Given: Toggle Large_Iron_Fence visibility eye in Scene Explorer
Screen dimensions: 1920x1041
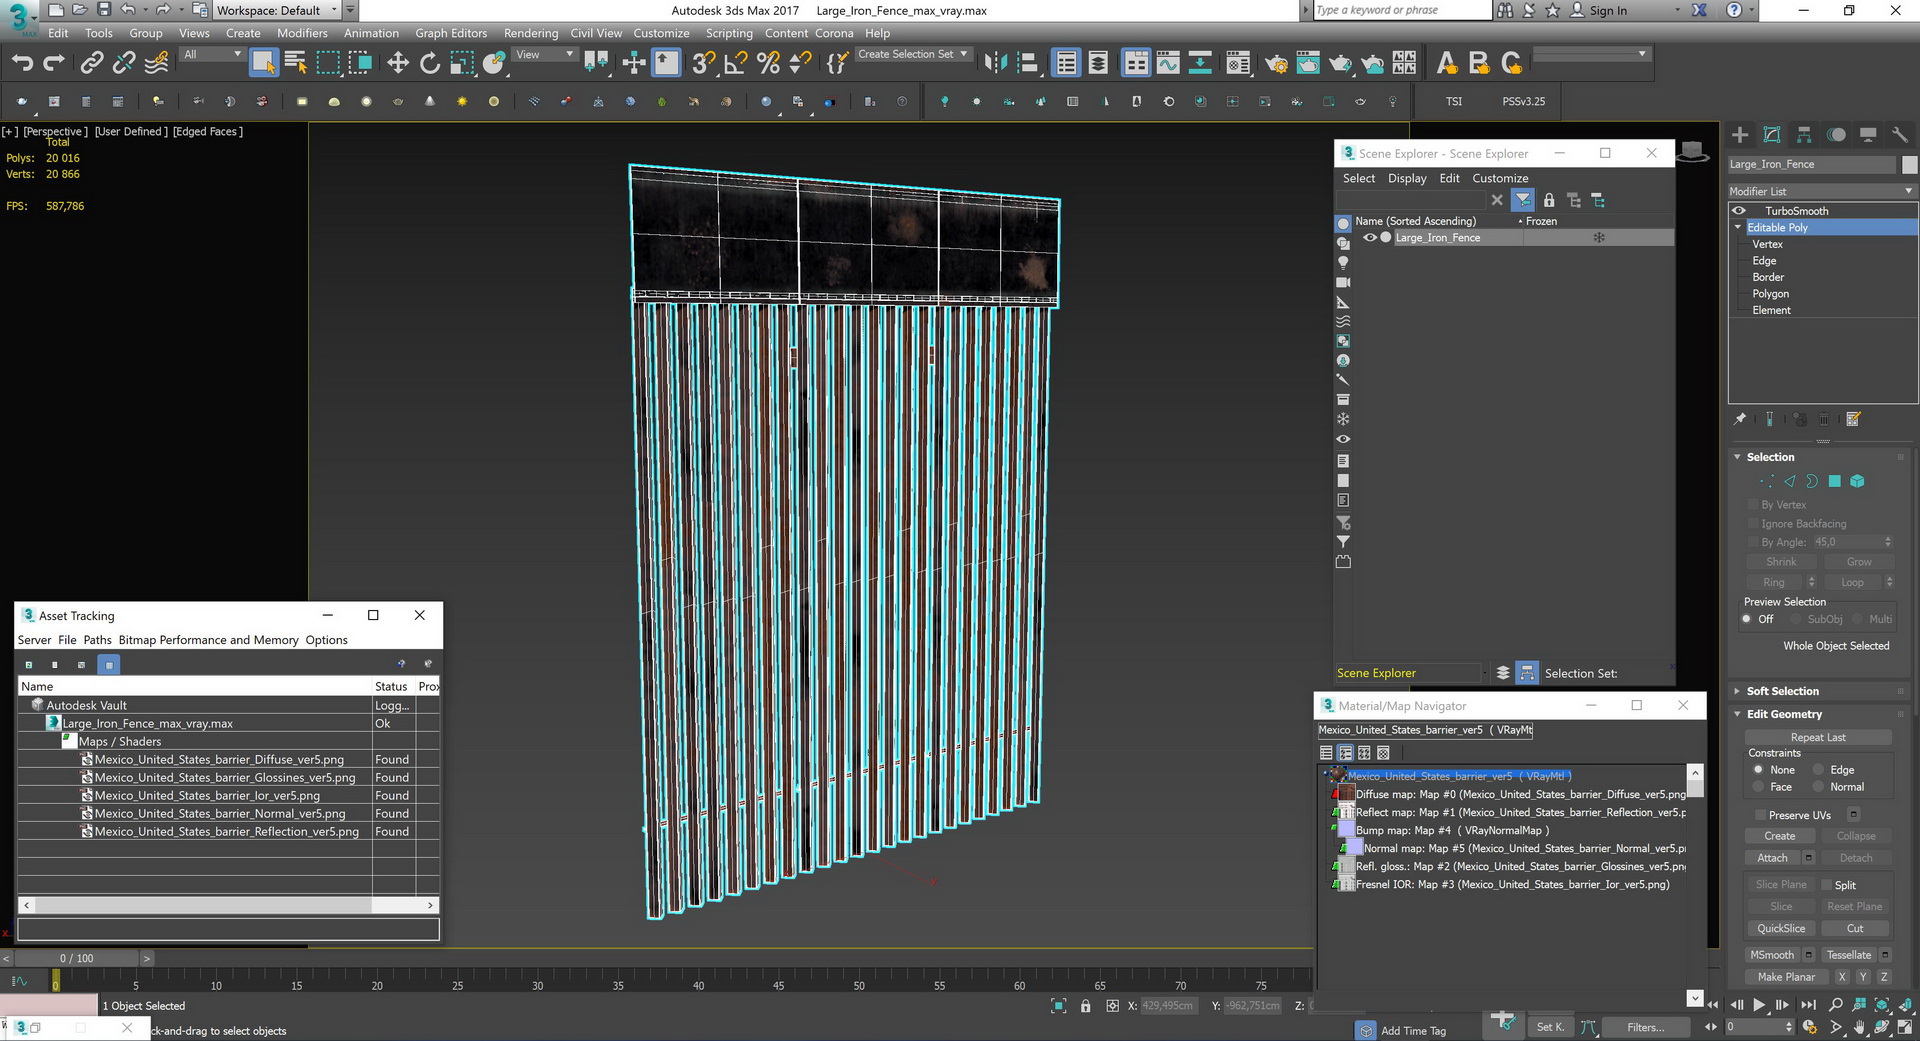Looking at the screenshot, I should (x=1370, y=238).
